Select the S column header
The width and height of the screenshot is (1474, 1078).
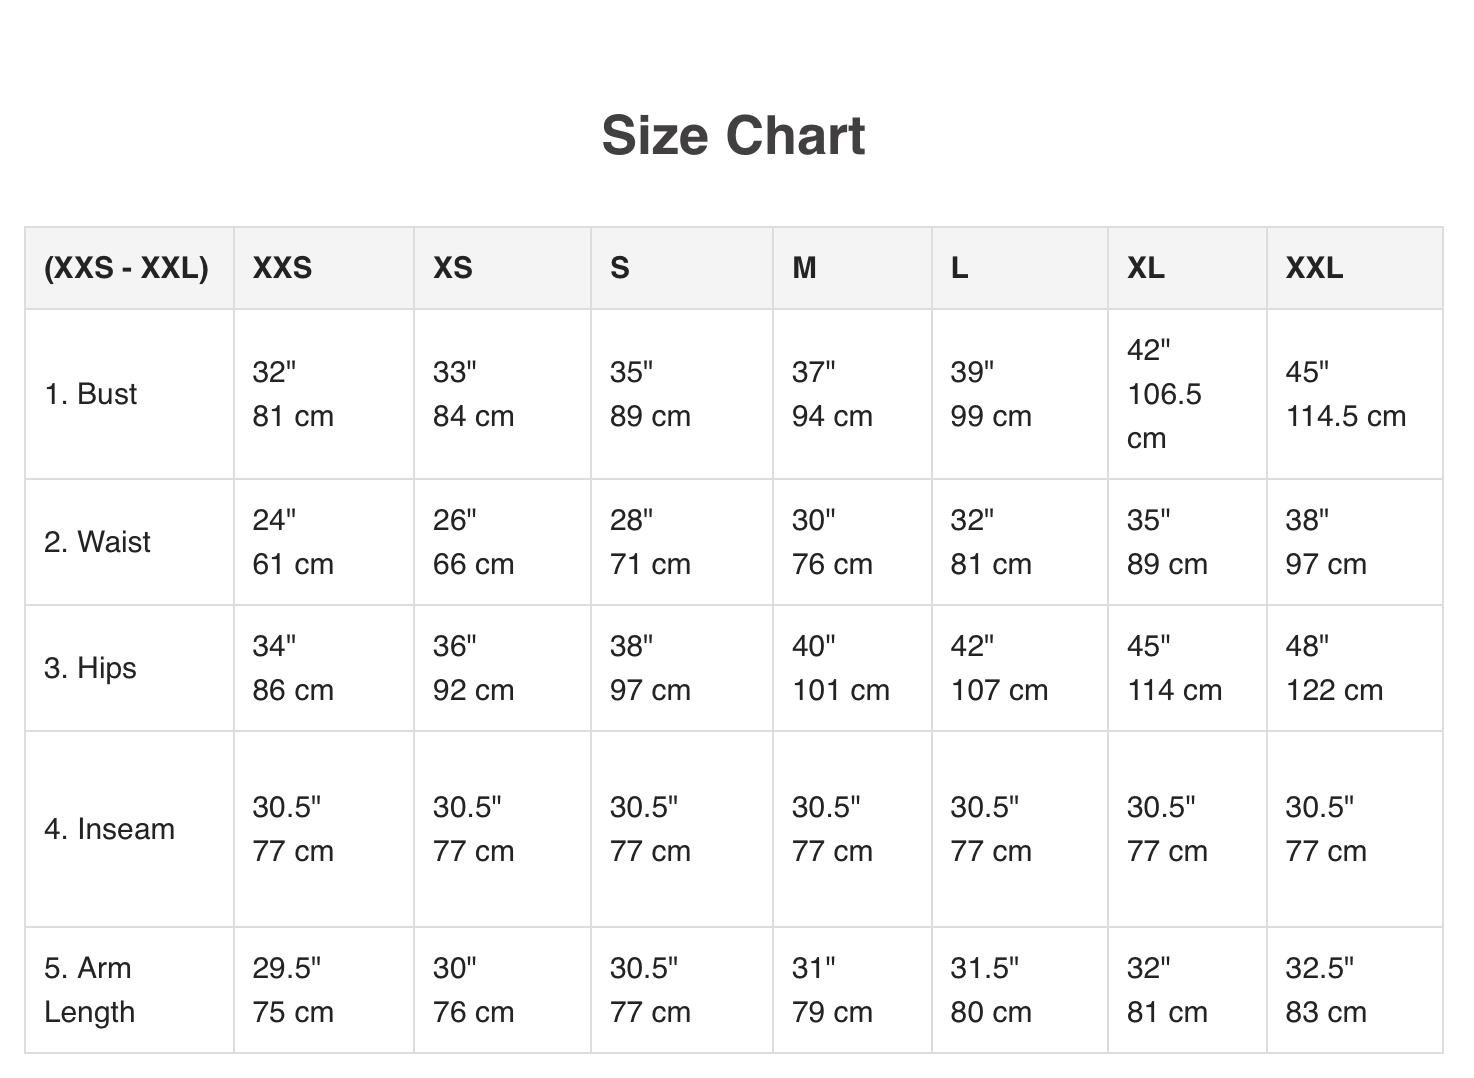pos(620,268)
